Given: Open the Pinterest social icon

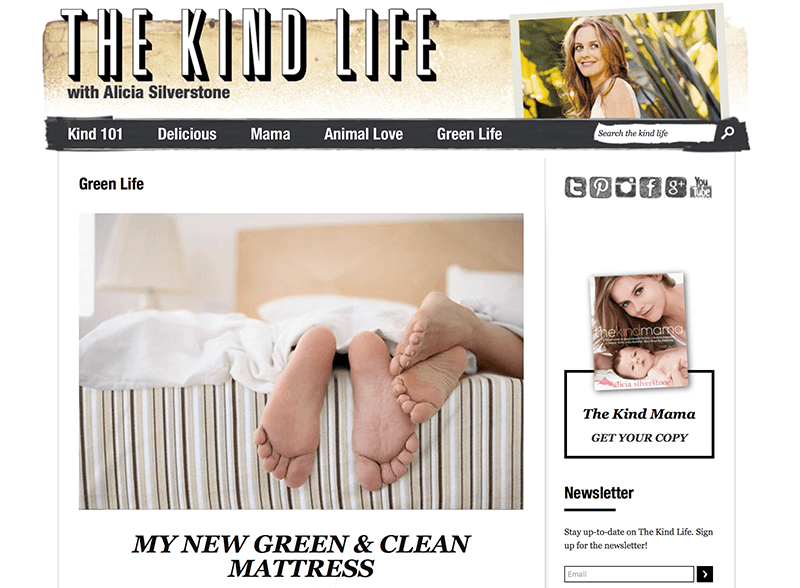Looking at the screenshot, I should (x=600, y=187).
